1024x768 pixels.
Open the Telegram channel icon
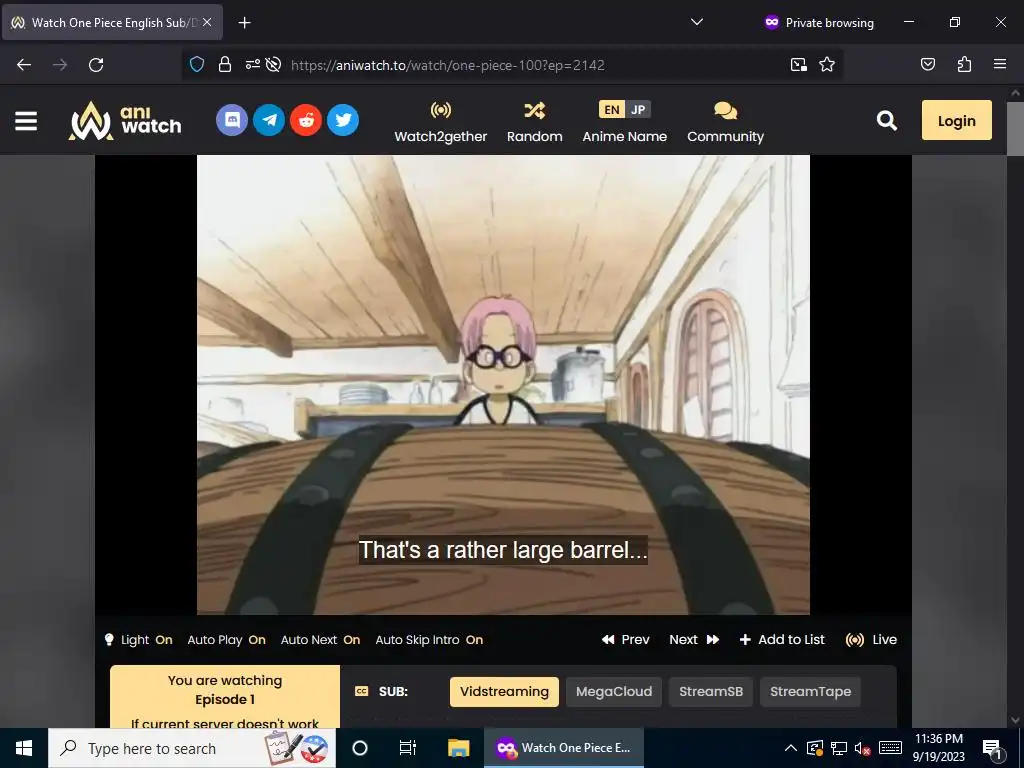(269, 120)
